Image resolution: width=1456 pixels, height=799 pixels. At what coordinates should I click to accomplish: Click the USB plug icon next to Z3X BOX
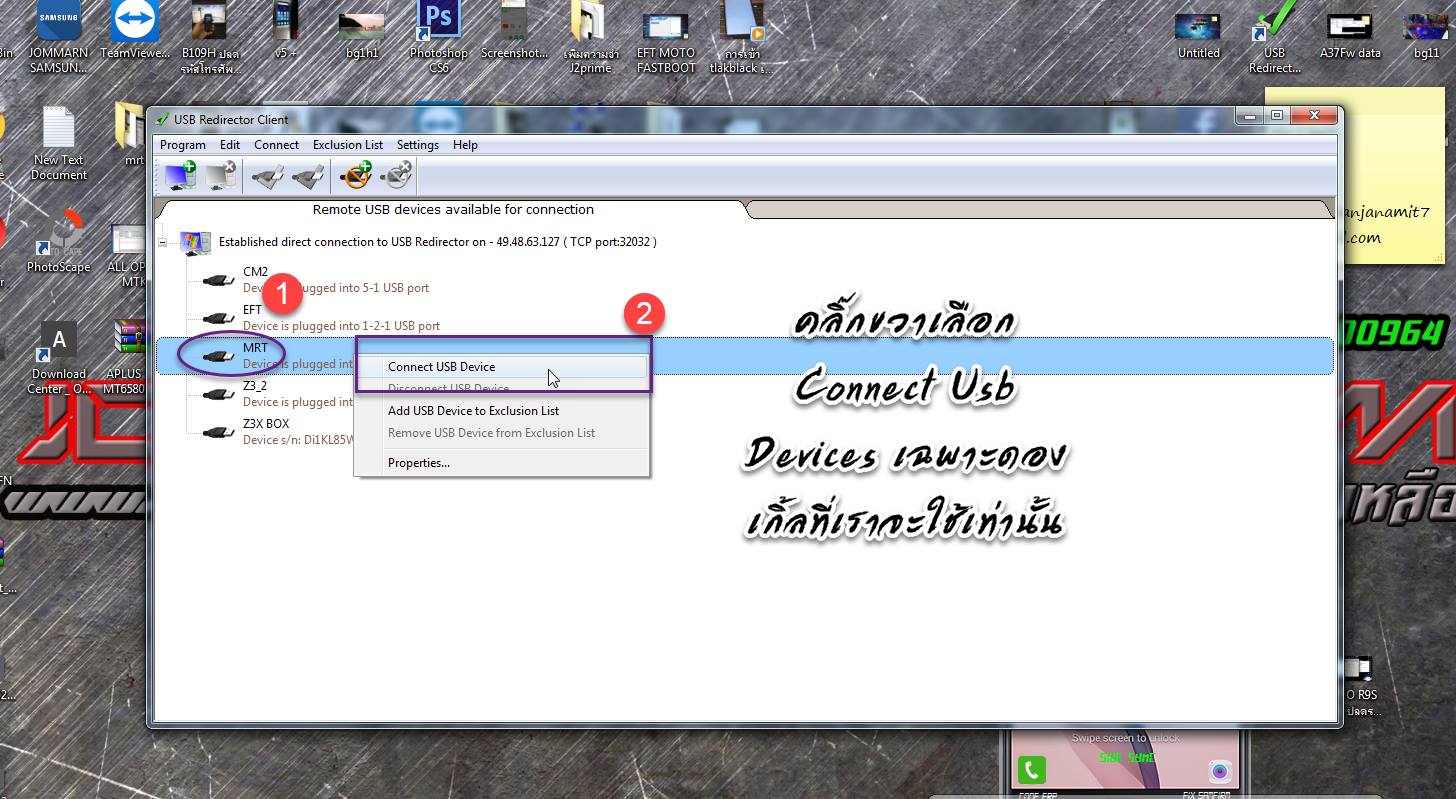point(219,432)
